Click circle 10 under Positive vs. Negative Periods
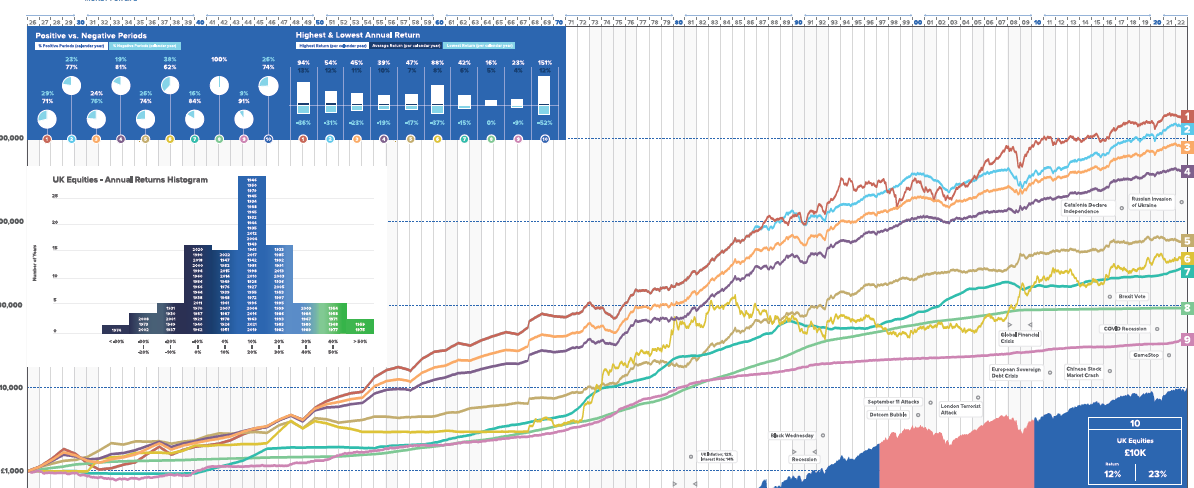 point(268,139)
